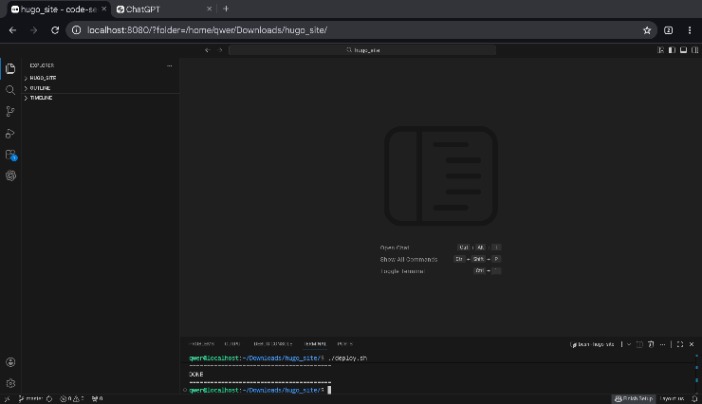This screenshot has height=404, width=702.
Task: Close the terminal panel
Action: [x=691, y=344]
